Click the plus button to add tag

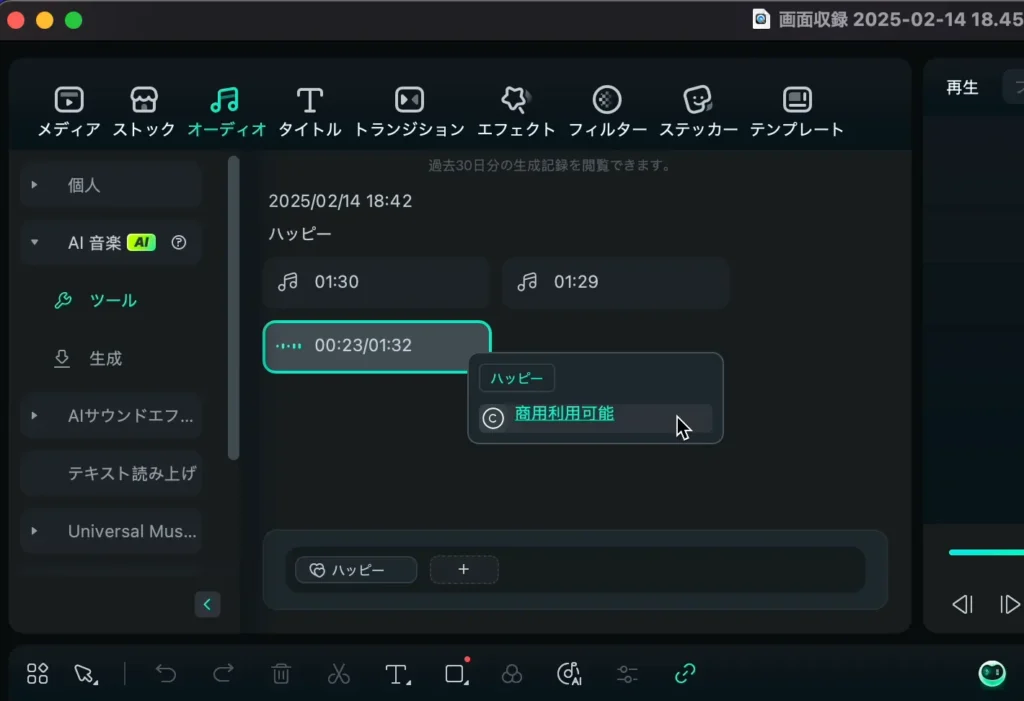point(464,570)
